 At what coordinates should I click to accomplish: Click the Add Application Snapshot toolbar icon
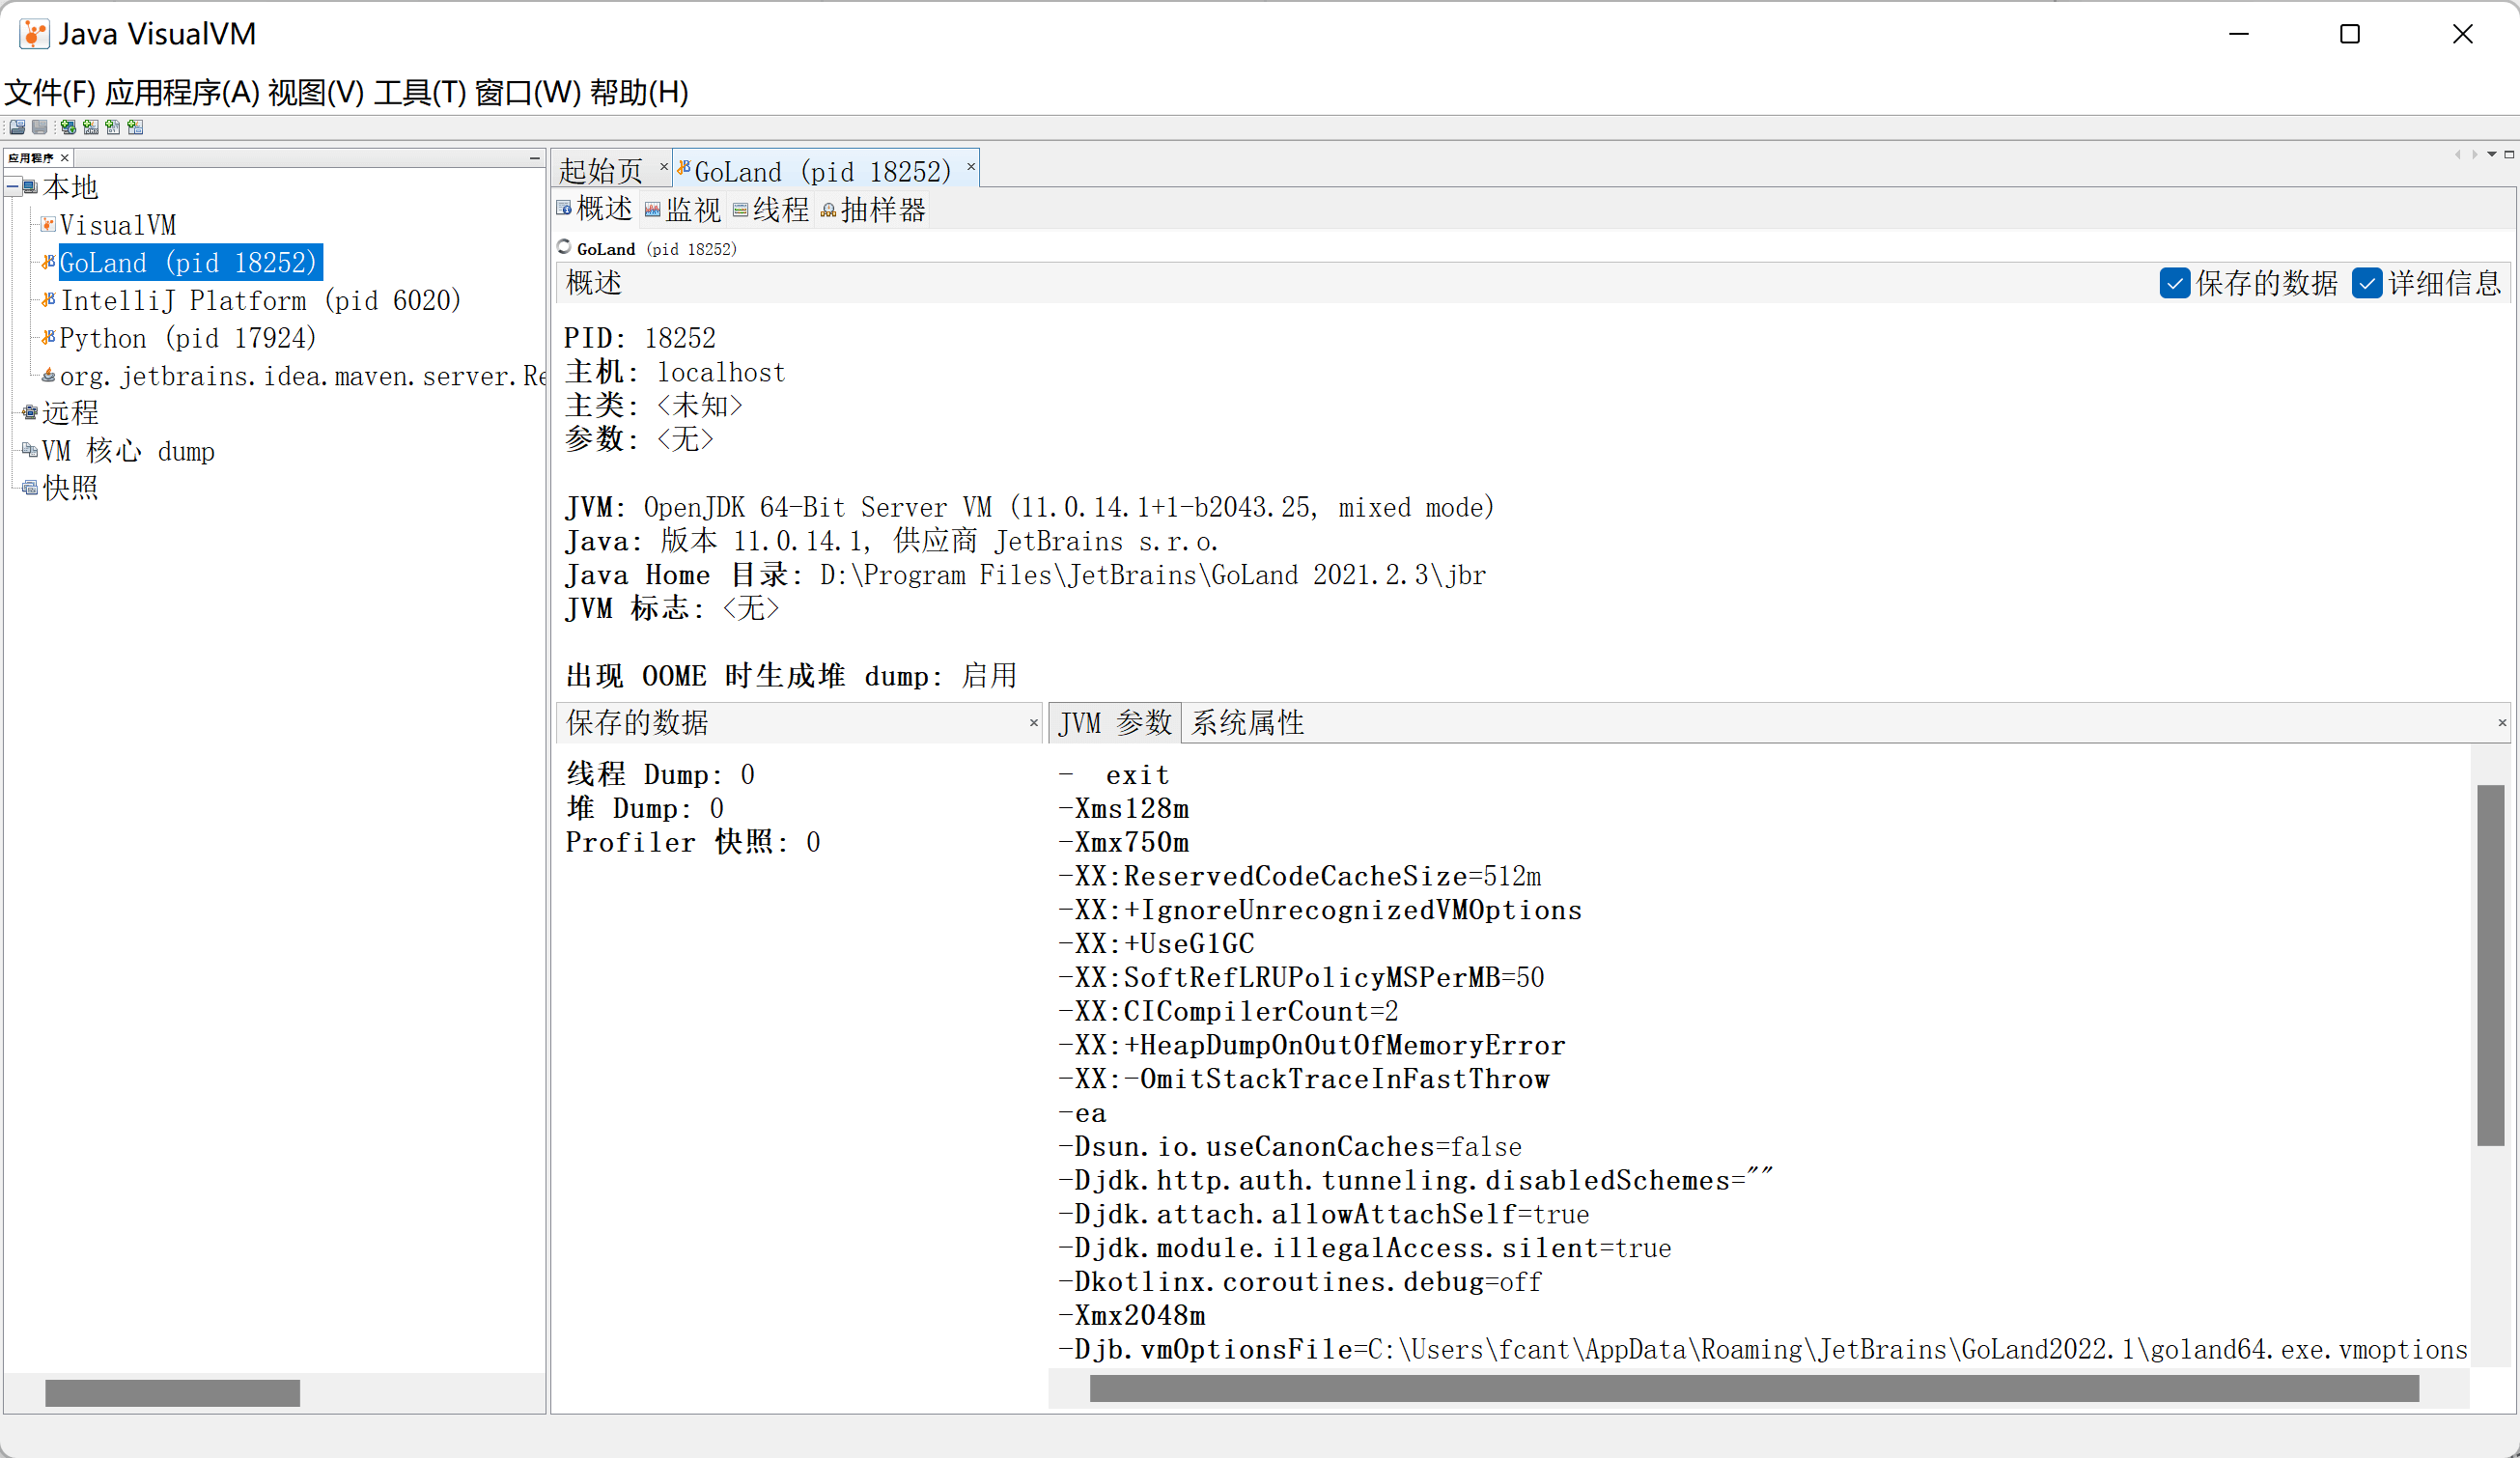(135, 127)
